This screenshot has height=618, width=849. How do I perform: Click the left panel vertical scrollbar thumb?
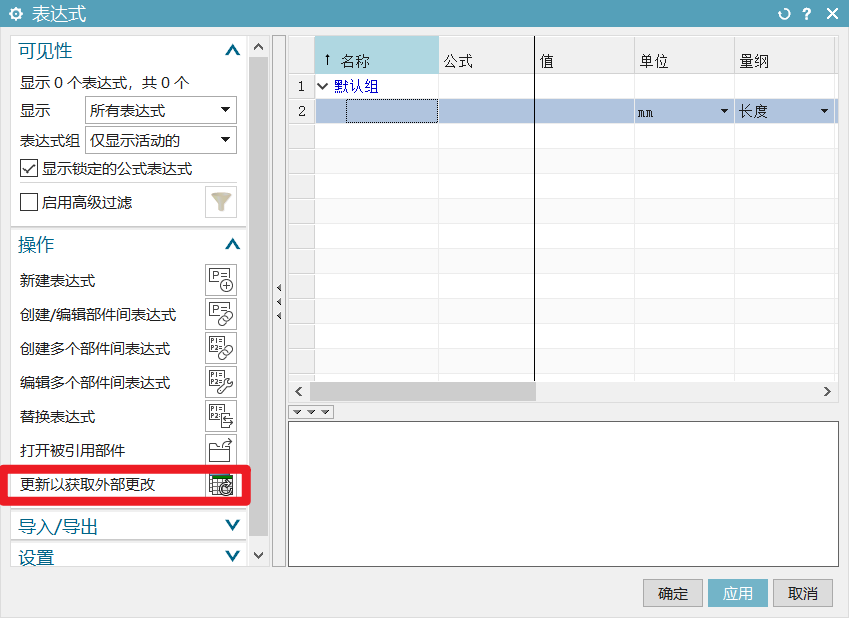click(x=258, y=297)
